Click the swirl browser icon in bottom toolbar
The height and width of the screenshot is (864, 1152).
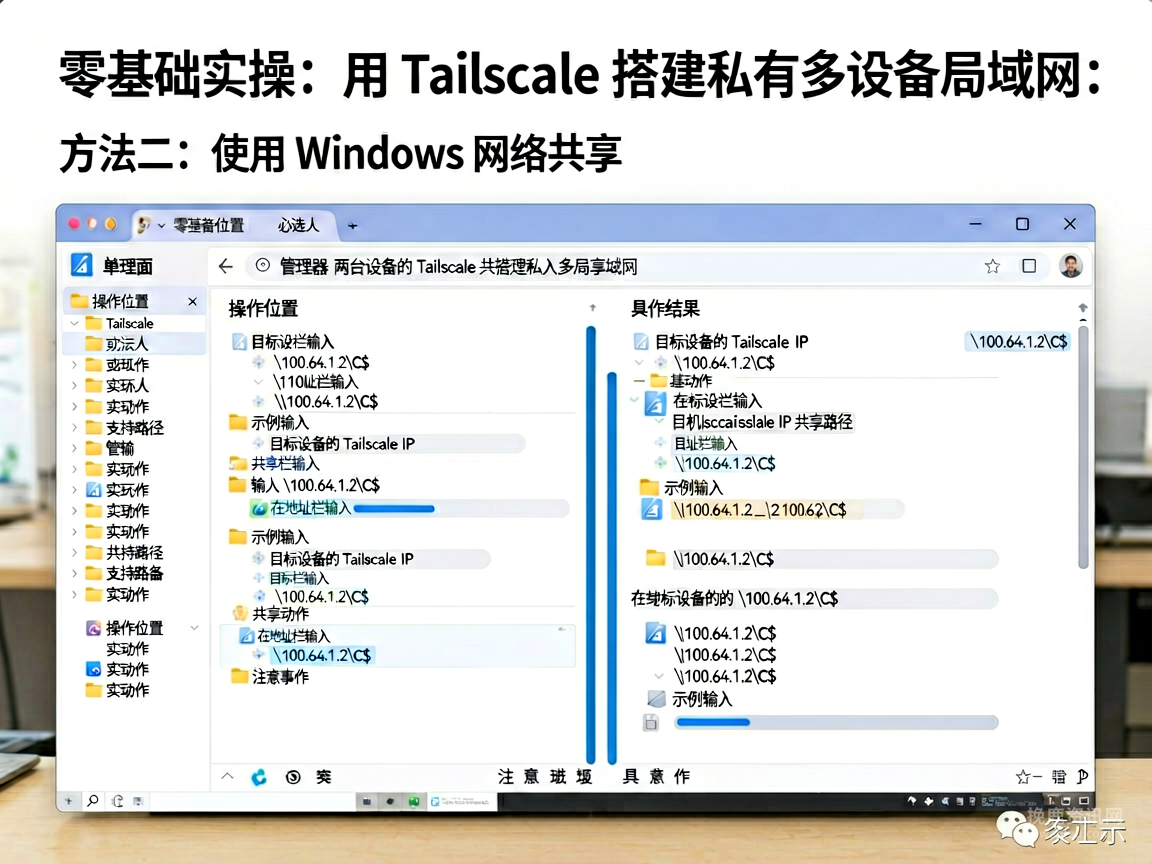259,777
